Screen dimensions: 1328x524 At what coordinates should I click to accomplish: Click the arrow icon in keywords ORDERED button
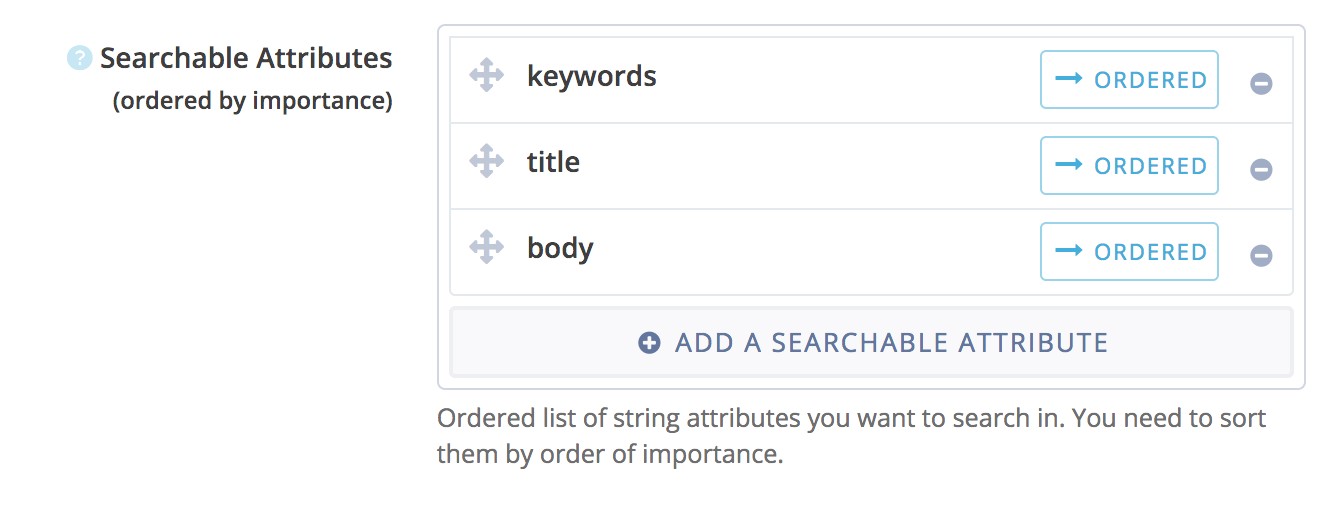(x=1069, y=79)
